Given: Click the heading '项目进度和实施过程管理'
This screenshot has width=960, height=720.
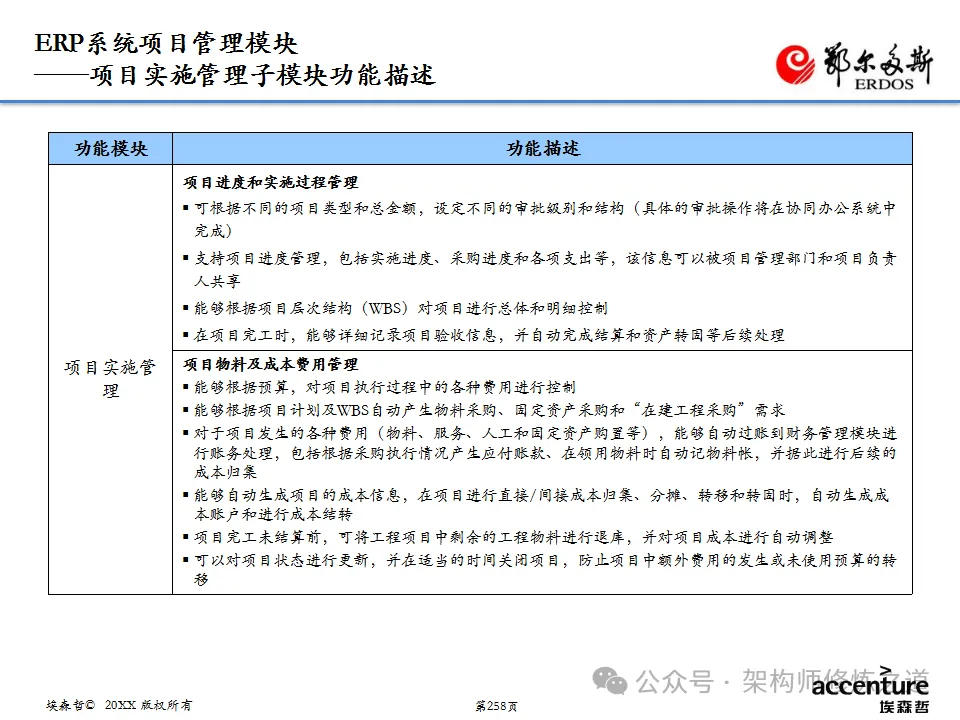Looking at the screenshot, I should (271, 182).
